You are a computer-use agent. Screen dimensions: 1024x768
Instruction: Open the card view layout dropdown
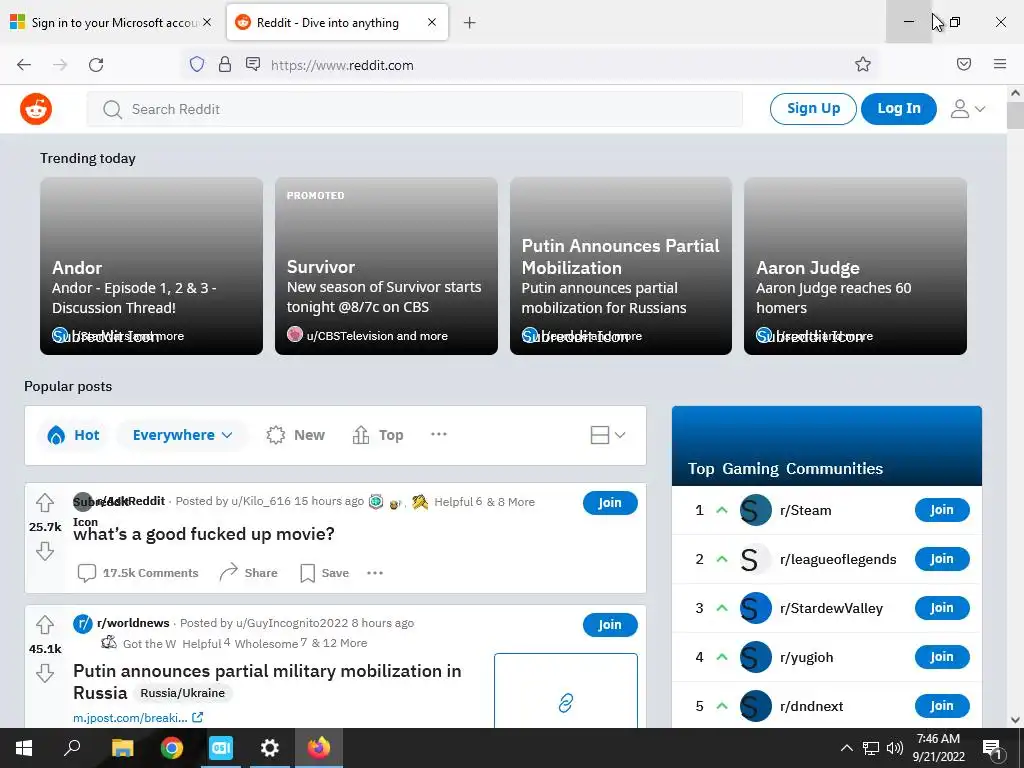(608, 435)
